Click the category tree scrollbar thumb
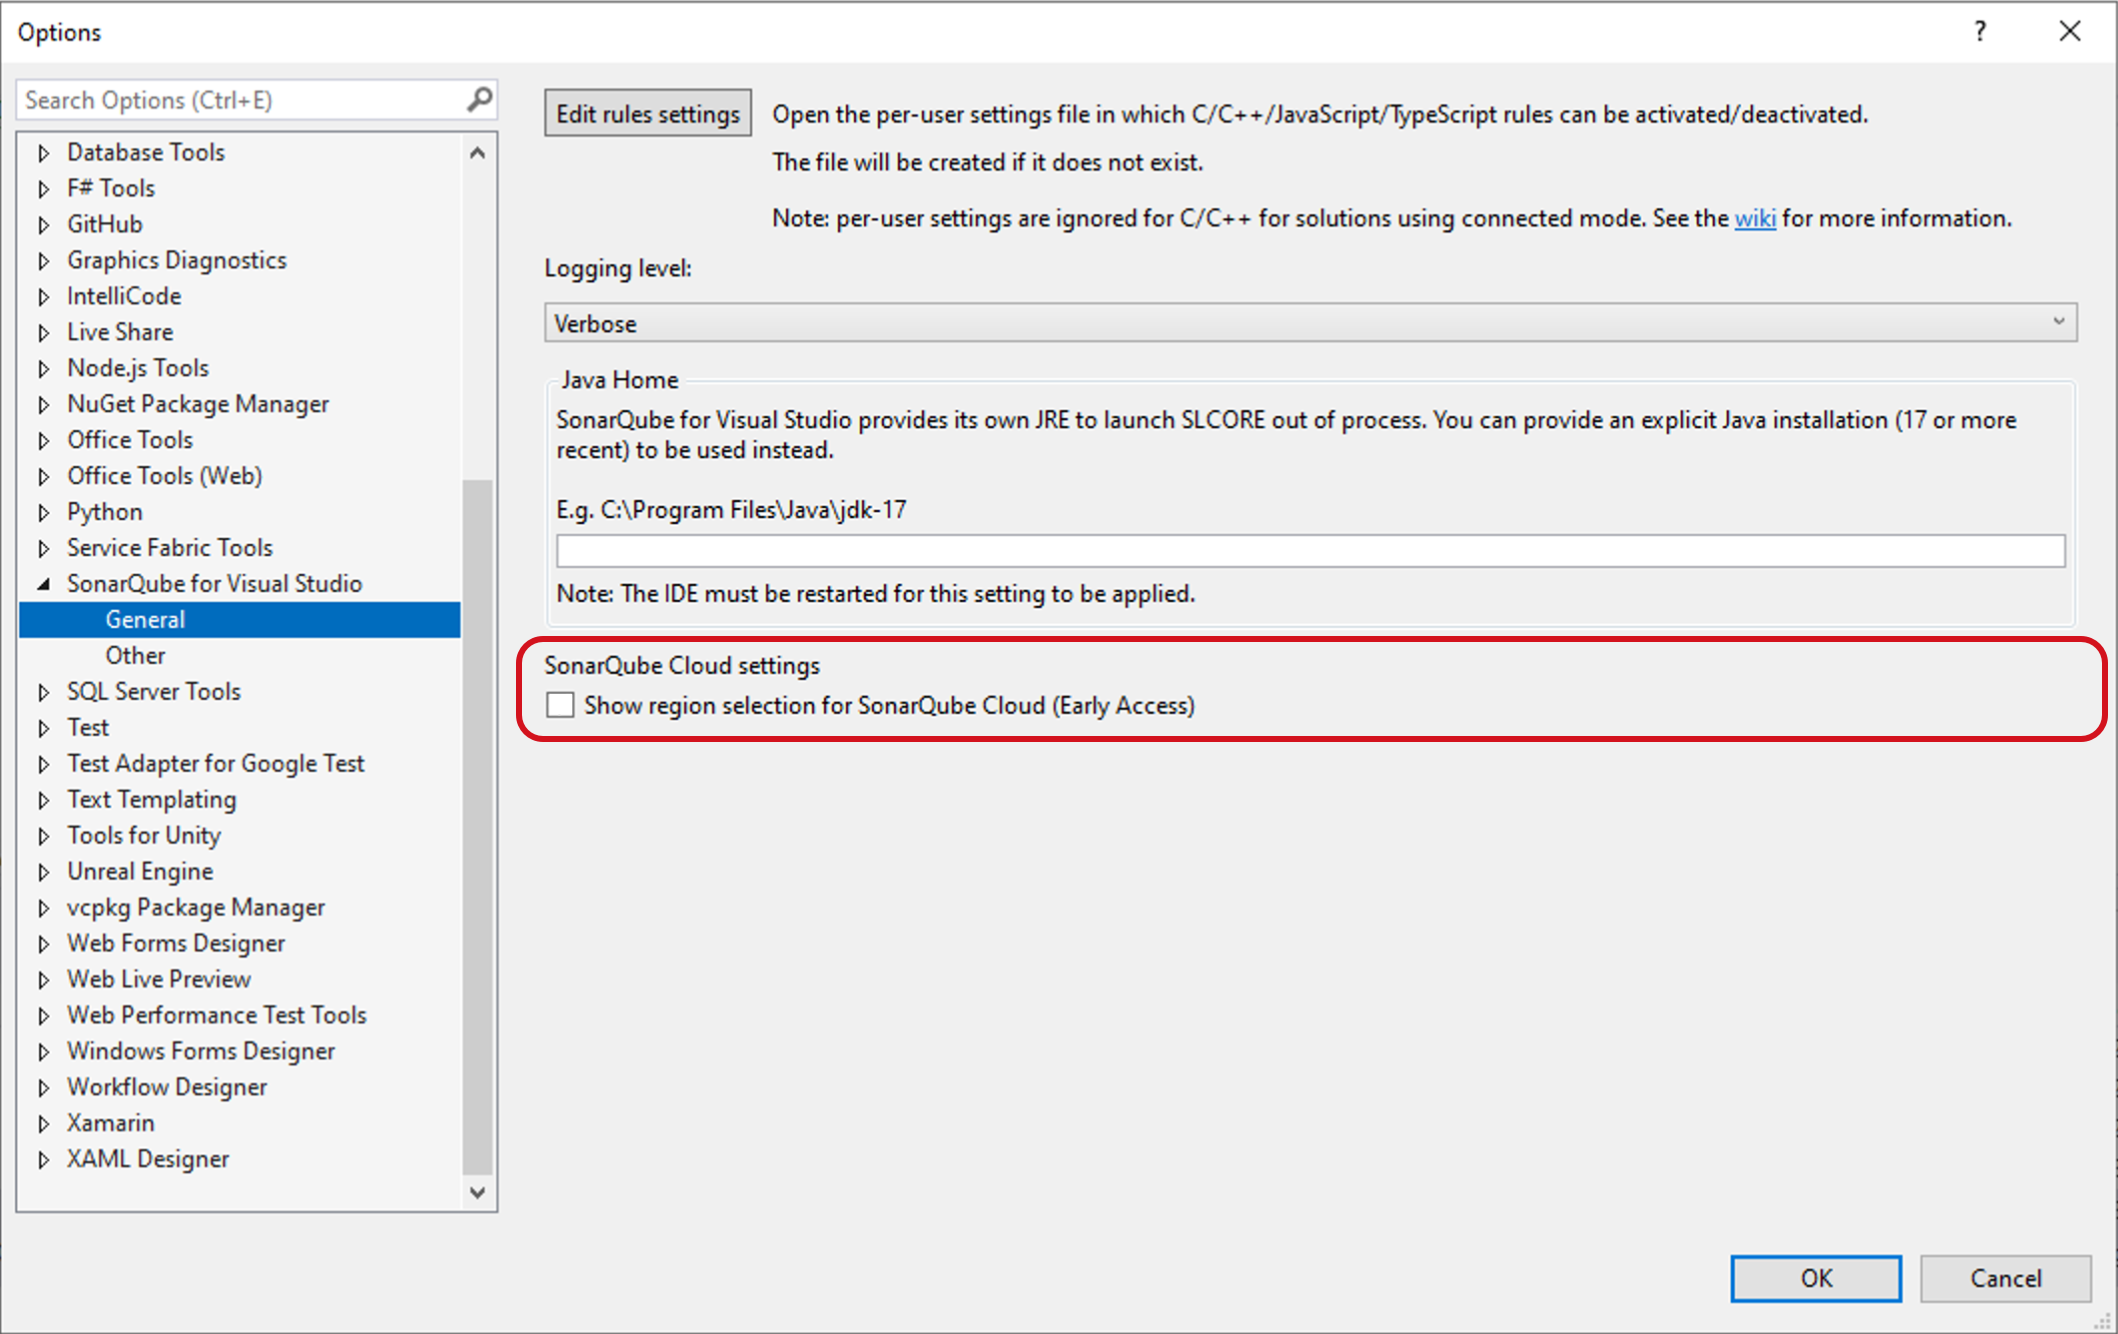Viewport: 2118px width, 1334px height. pyautogui.click(x=478, y=827)
